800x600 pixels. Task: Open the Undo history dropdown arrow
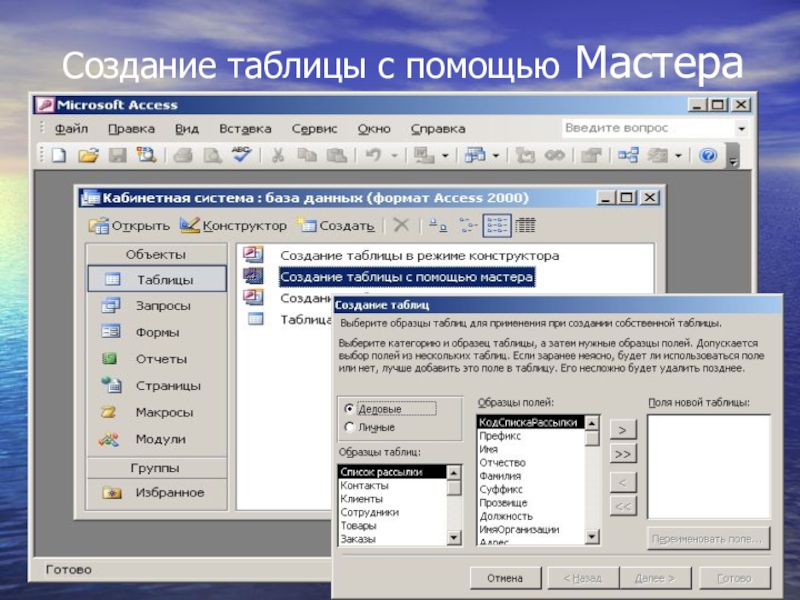394,156
